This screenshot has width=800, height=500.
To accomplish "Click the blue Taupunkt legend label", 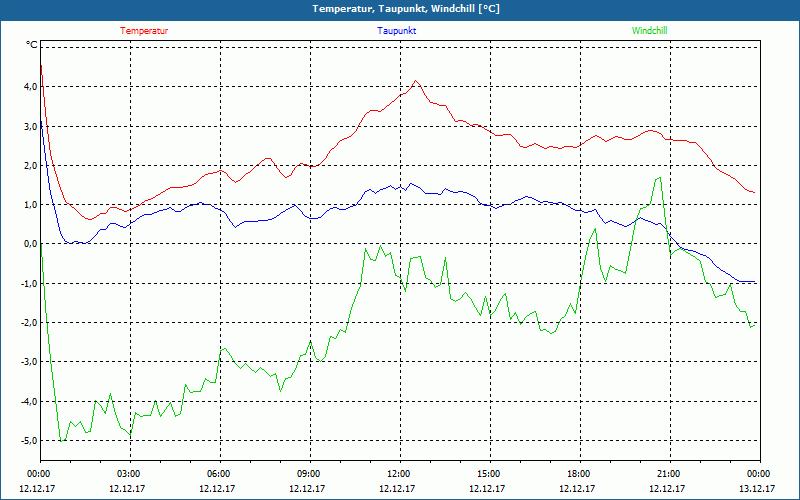I will [396, 31].
